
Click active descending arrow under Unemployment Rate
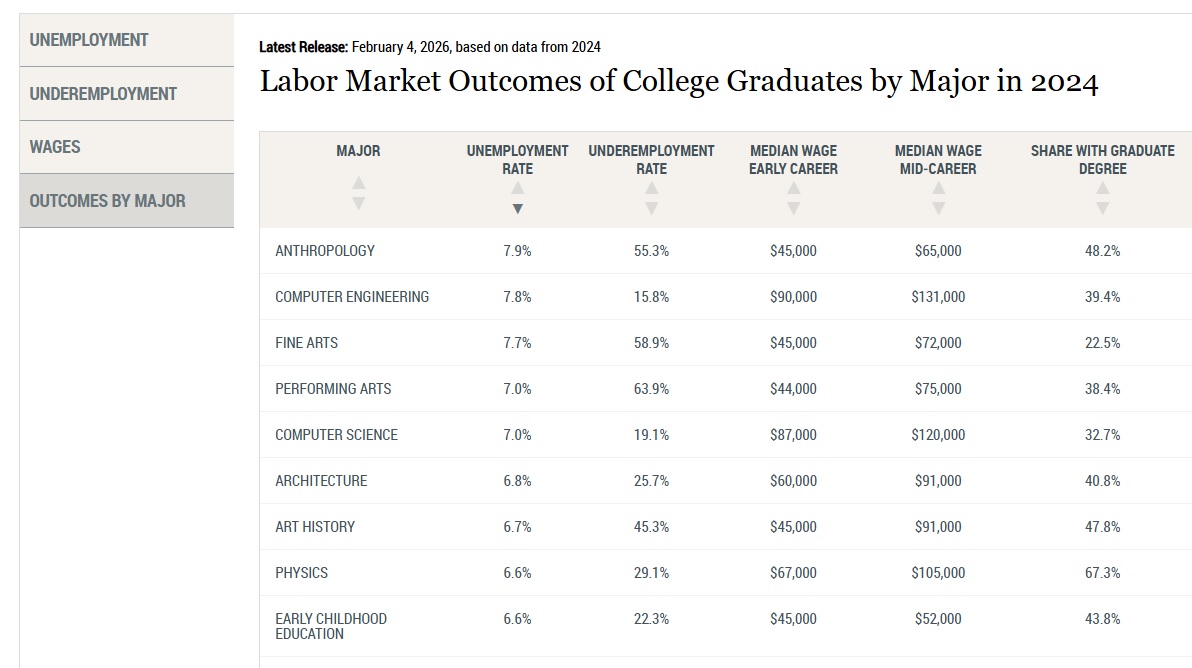[x=518, y=208]
